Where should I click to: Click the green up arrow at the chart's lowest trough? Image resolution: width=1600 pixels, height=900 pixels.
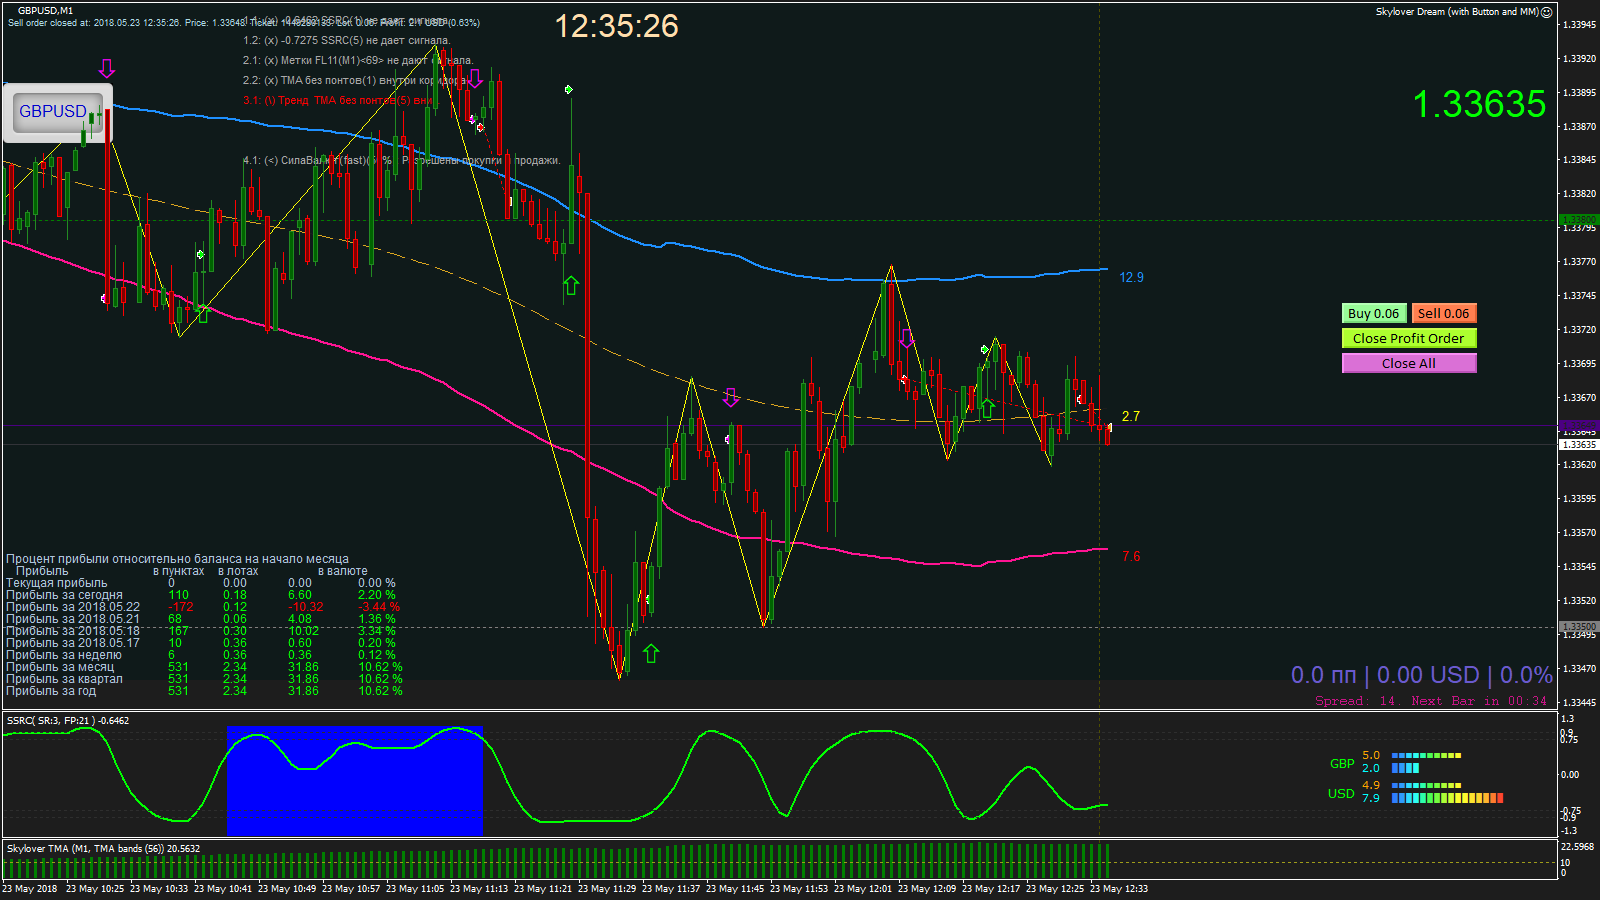pyautogui.click(x=651, y=654)
